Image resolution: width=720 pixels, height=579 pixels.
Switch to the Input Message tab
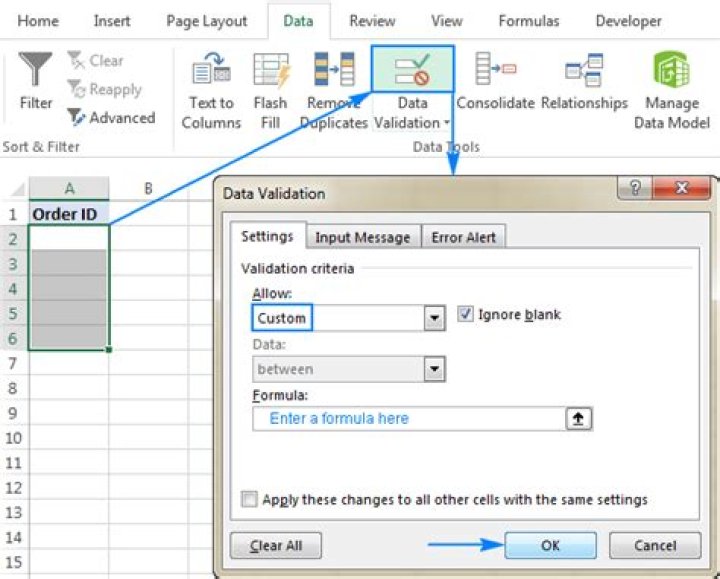click(363, 237)
